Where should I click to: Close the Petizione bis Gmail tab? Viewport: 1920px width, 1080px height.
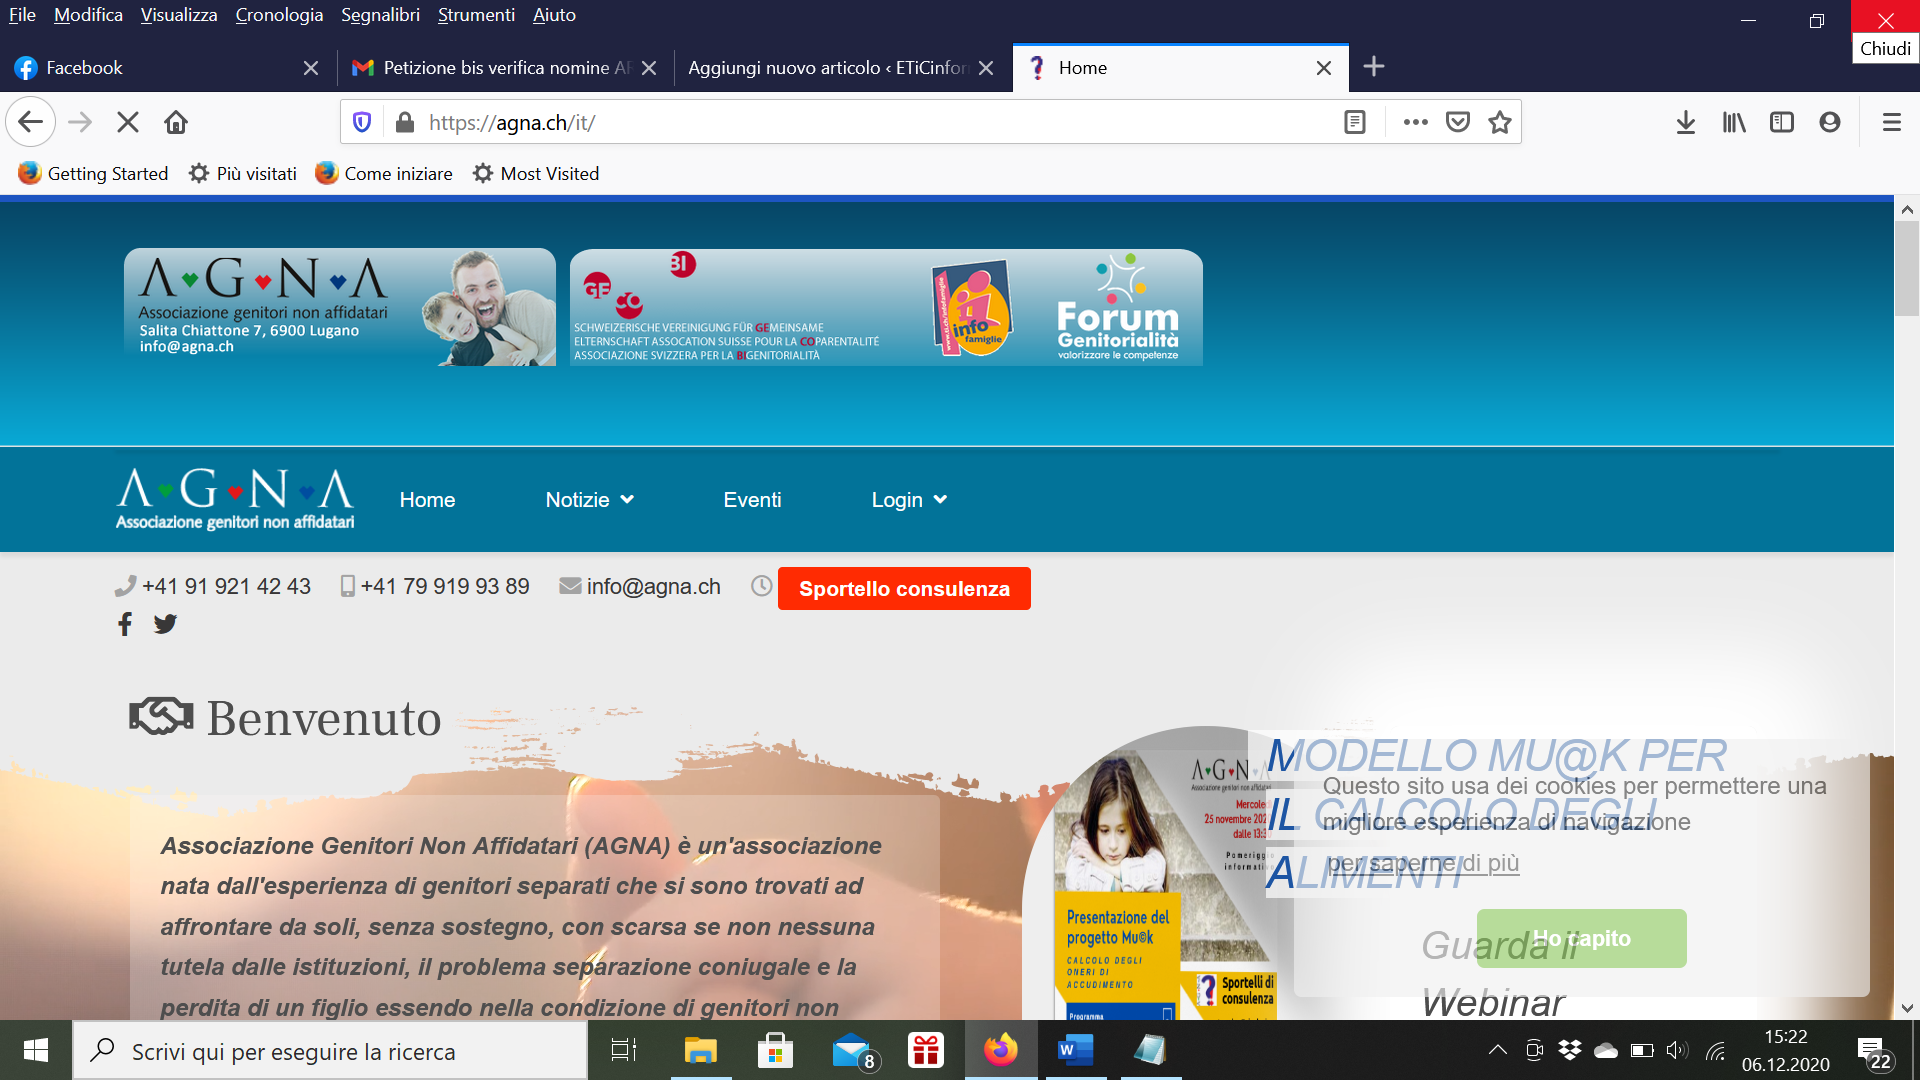(649, 68)
